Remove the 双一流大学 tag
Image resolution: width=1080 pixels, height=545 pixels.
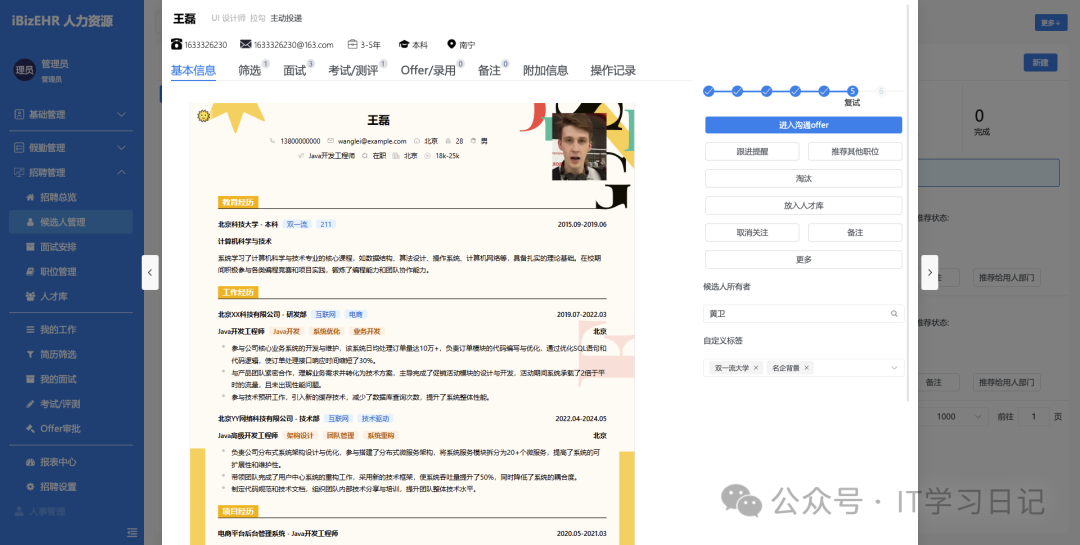pyautogui.click(x=756, y=368)
